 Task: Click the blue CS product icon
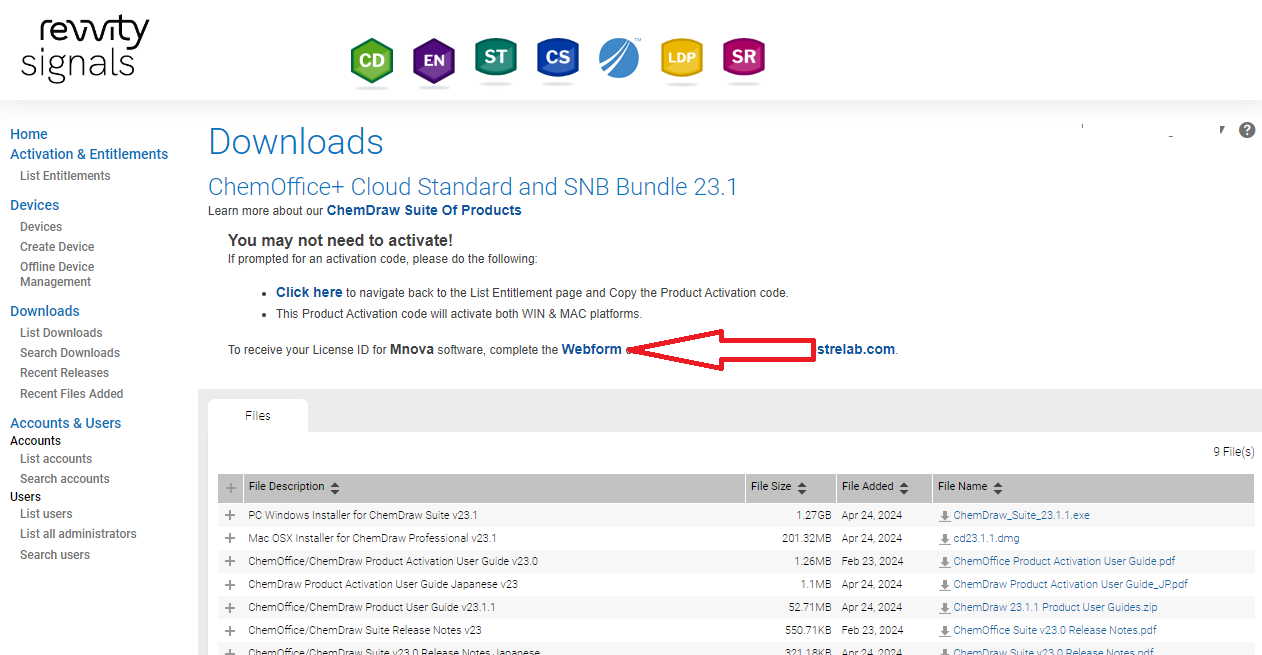pyautogui.click(x=558, y=59)
